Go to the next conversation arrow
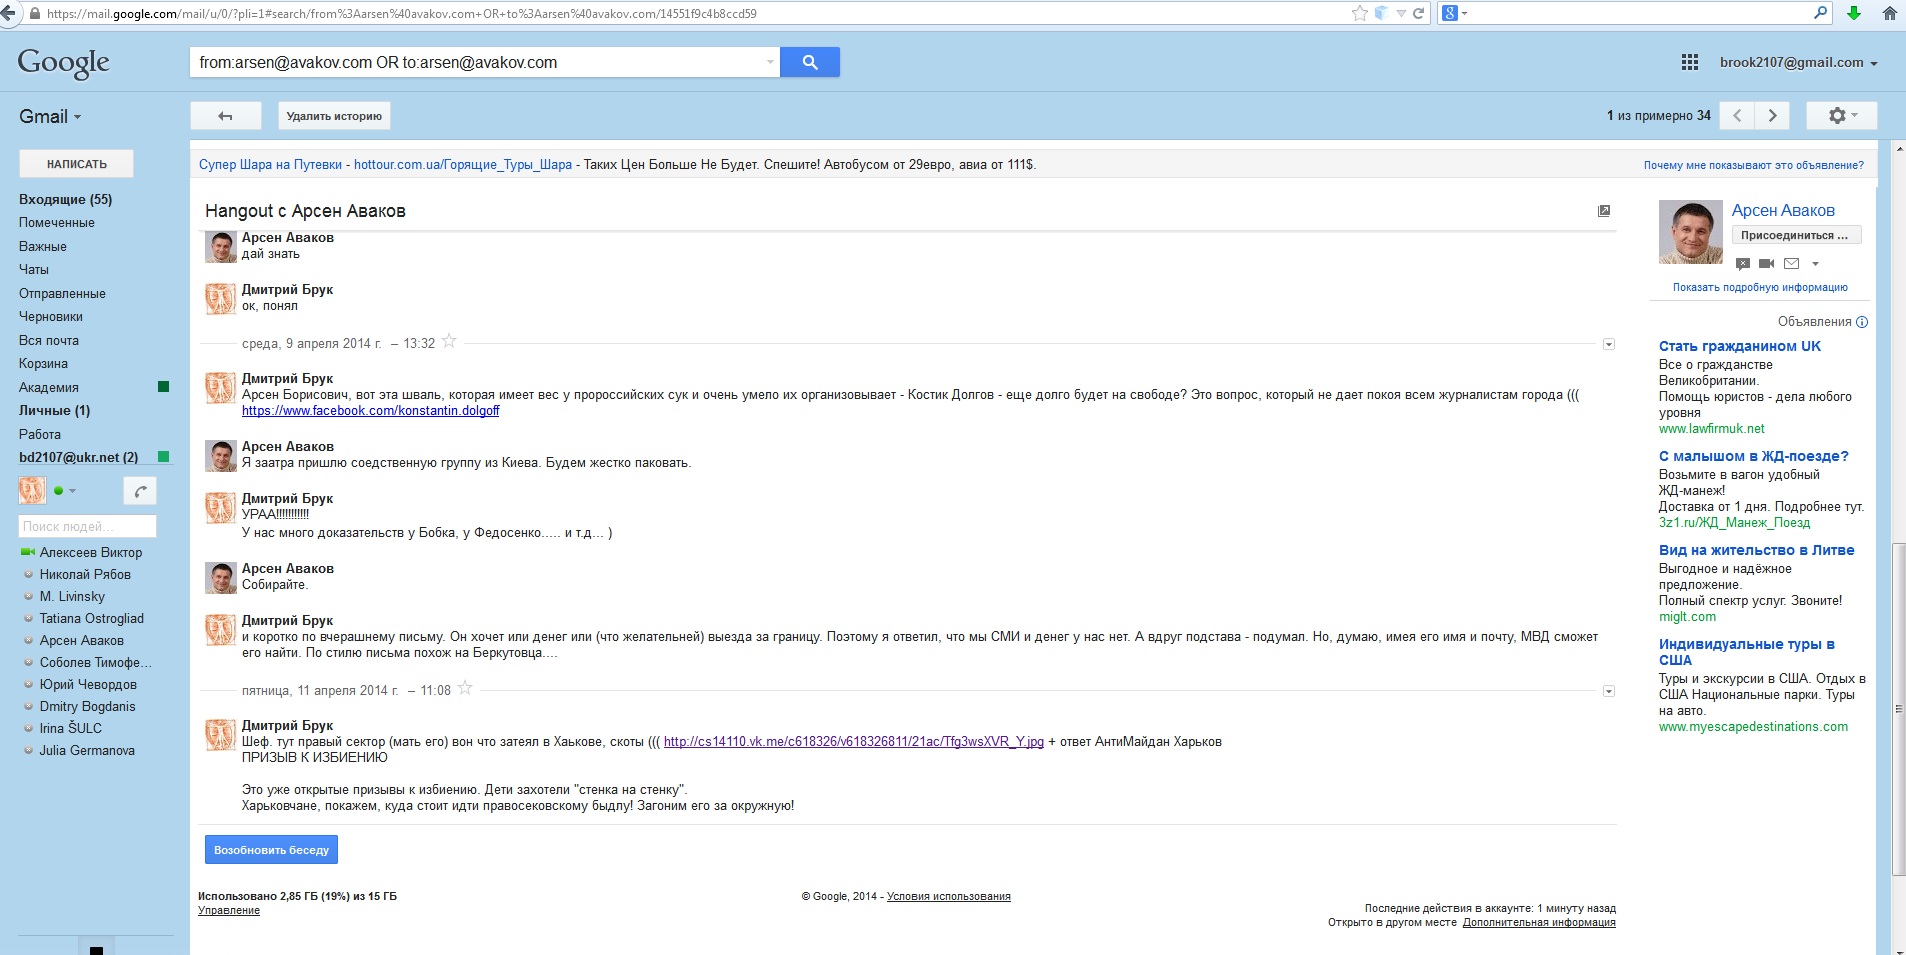Viewport: 1906px width, 955px height. tap(1772, 116)
